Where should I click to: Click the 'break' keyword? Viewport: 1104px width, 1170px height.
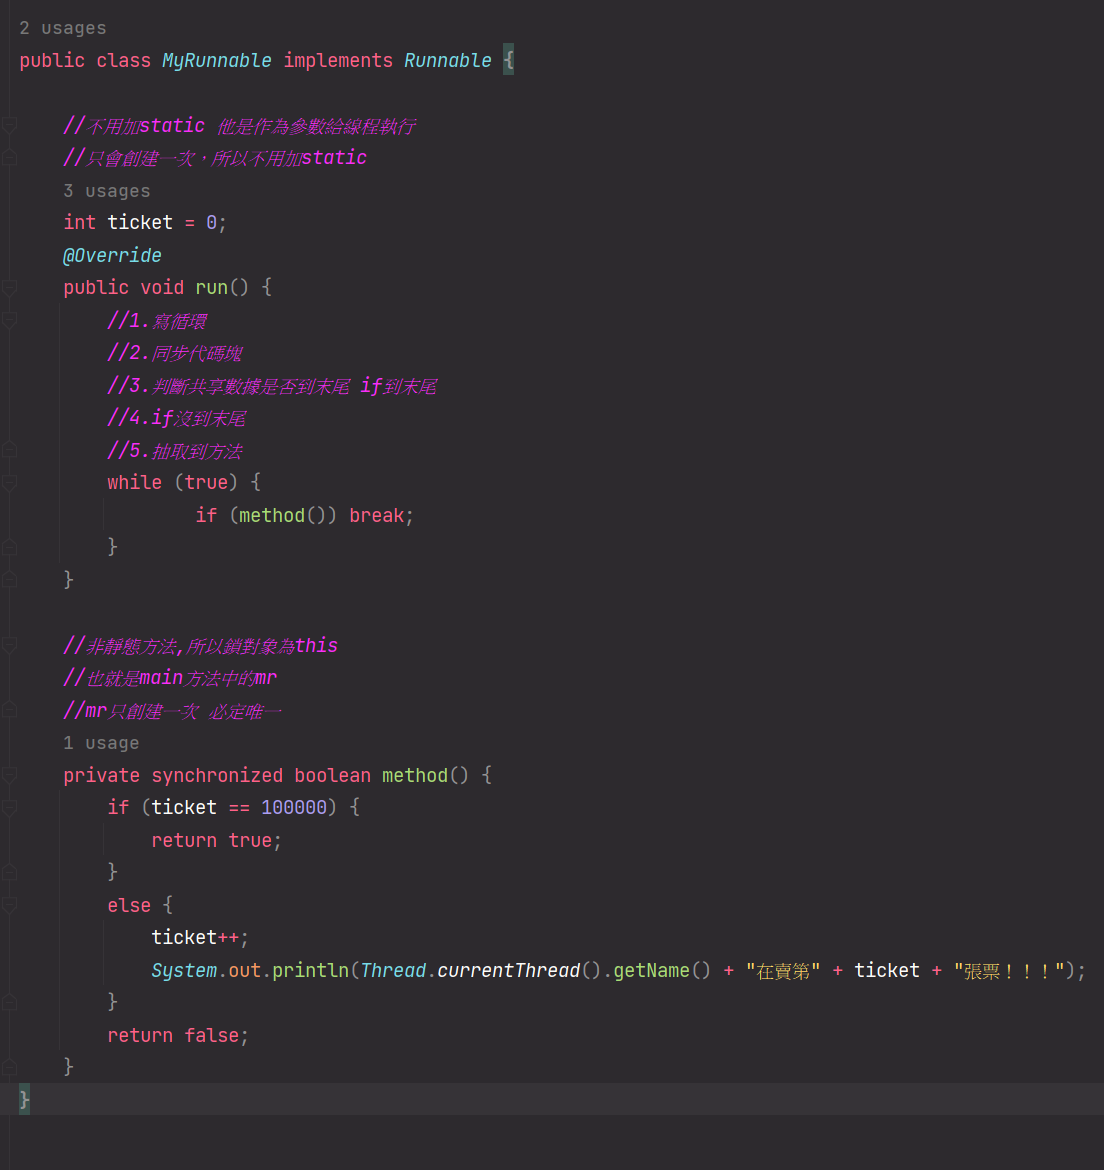[x=376, y=516]
